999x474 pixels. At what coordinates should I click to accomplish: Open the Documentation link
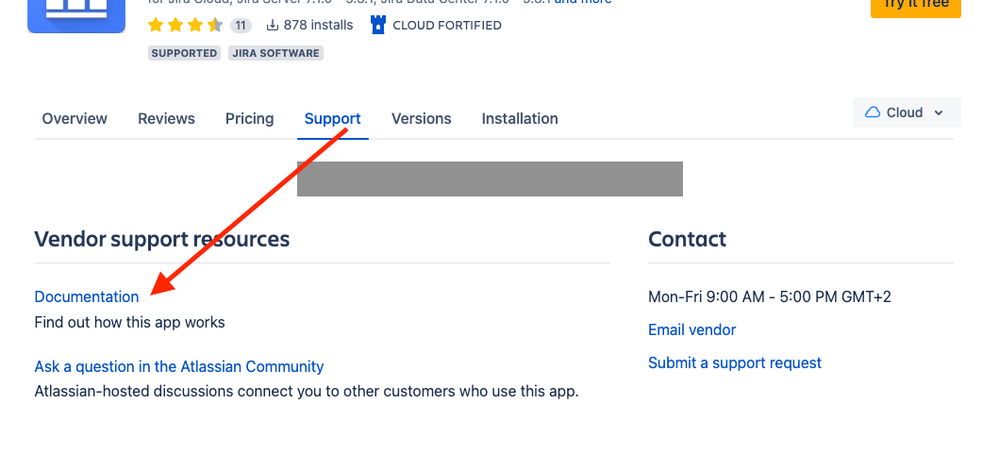click(87, 297)
